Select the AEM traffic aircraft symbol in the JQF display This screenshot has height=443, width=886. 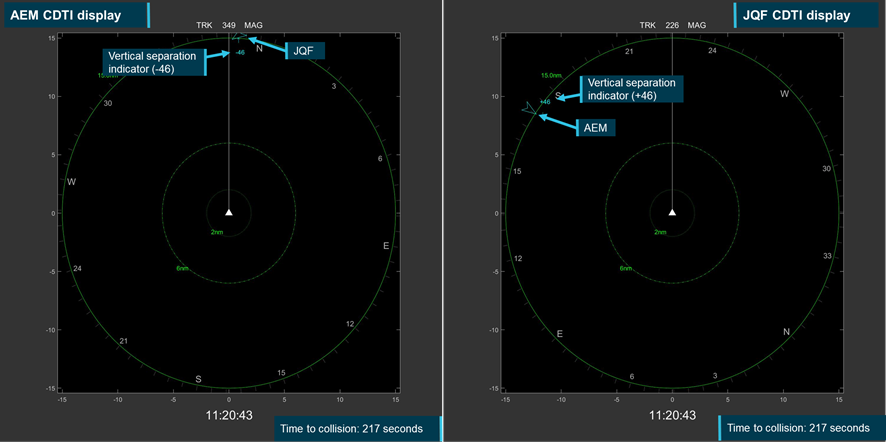(x=529, y=107)
